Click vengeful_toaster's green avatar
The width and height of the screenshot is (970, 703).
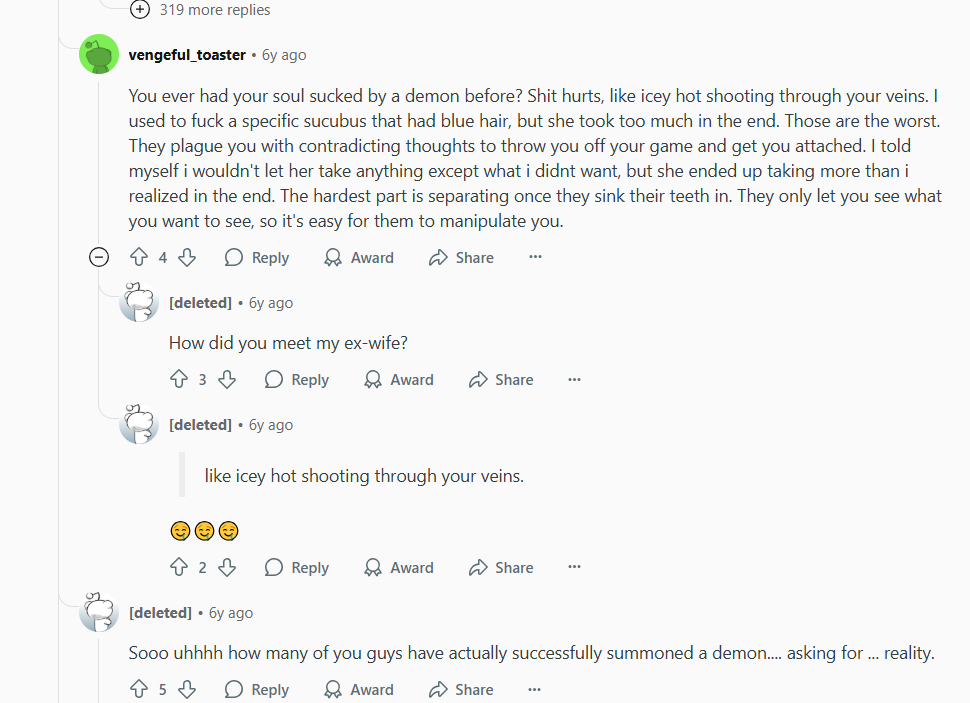[99, 55]
